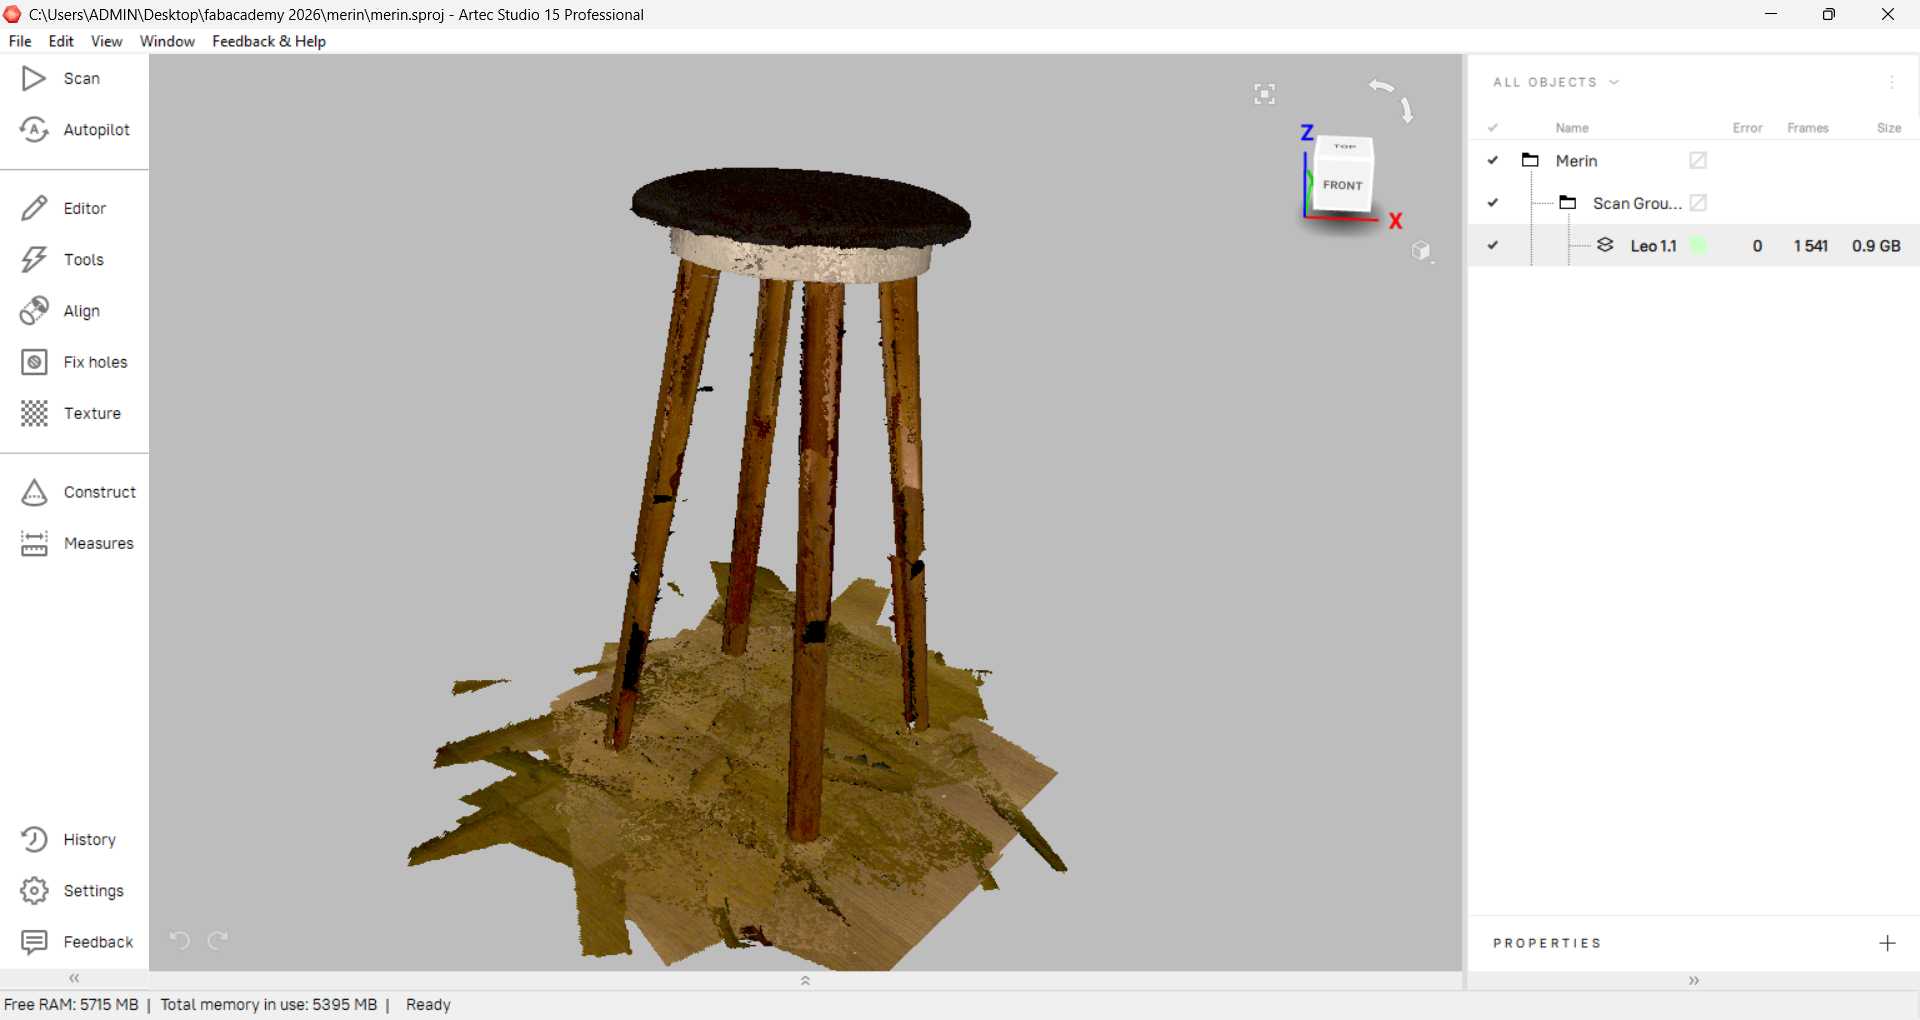Image resolution: width=1920 pixels, height=1020 pixels.
Task: Click the Merin folder icon
Action: pos(1530,160)
